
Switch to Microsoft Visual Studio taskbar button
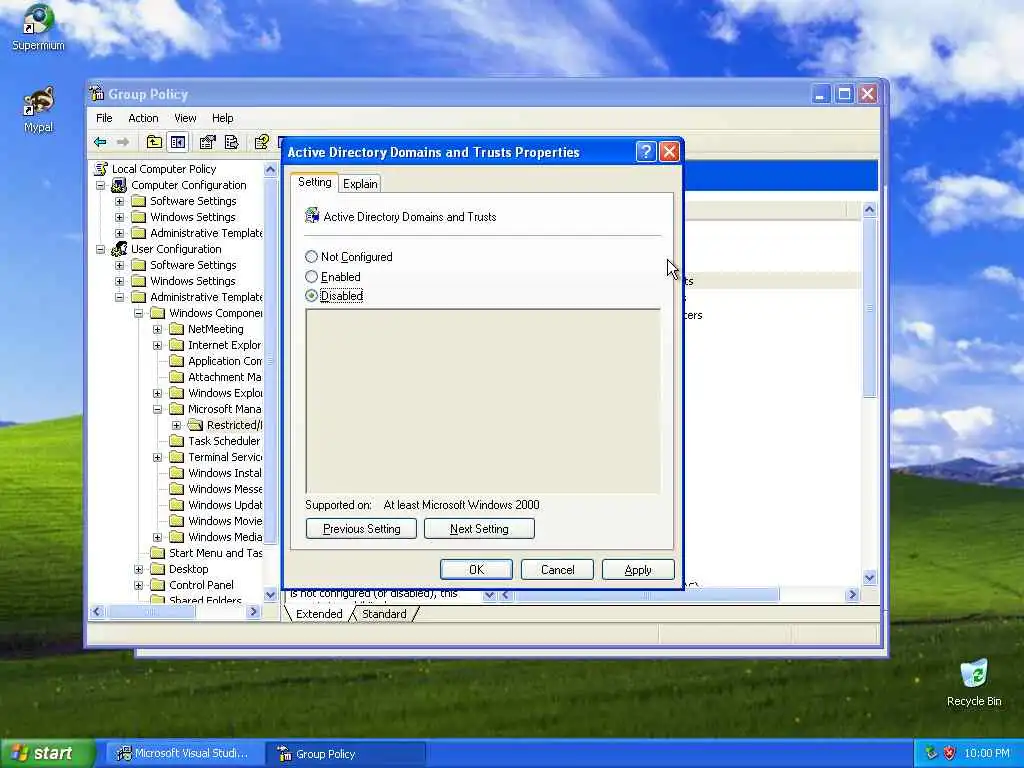(184, 754)
